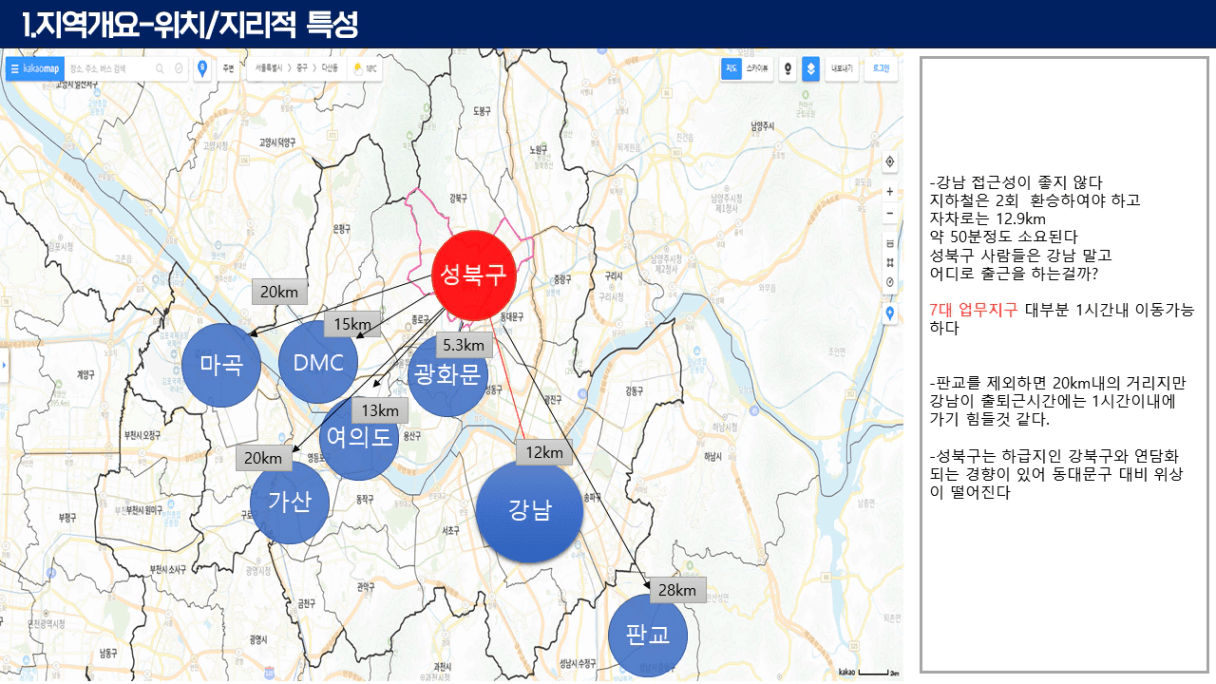Image resolution: width=1216 pixels, height=684 pixels.
Task: Click the 마곡 circle
Action: tap(221, 364)
